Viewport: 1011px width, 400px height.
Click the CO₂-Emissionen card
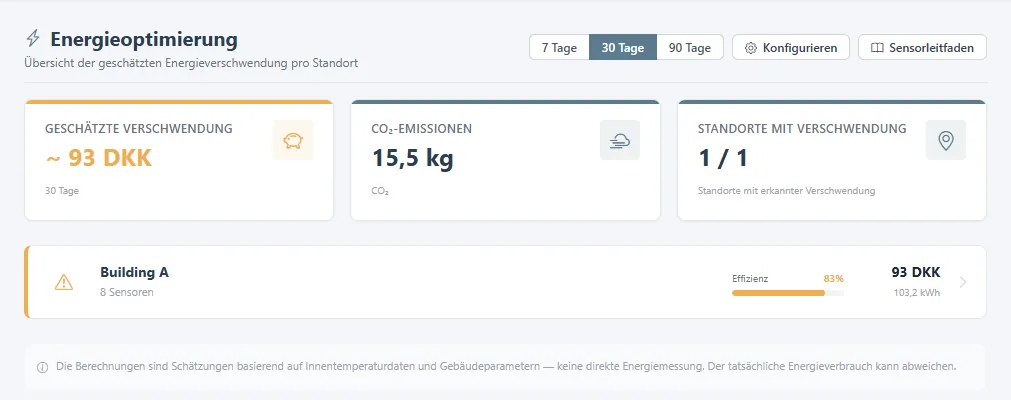coord(505,160)
